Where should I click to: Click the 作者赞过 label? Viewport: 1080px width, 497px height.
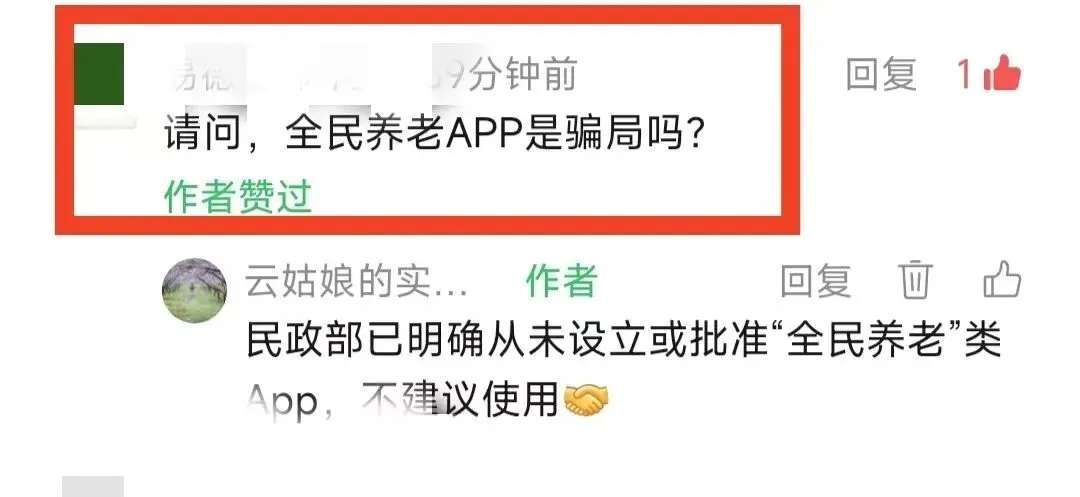[238, 197]
